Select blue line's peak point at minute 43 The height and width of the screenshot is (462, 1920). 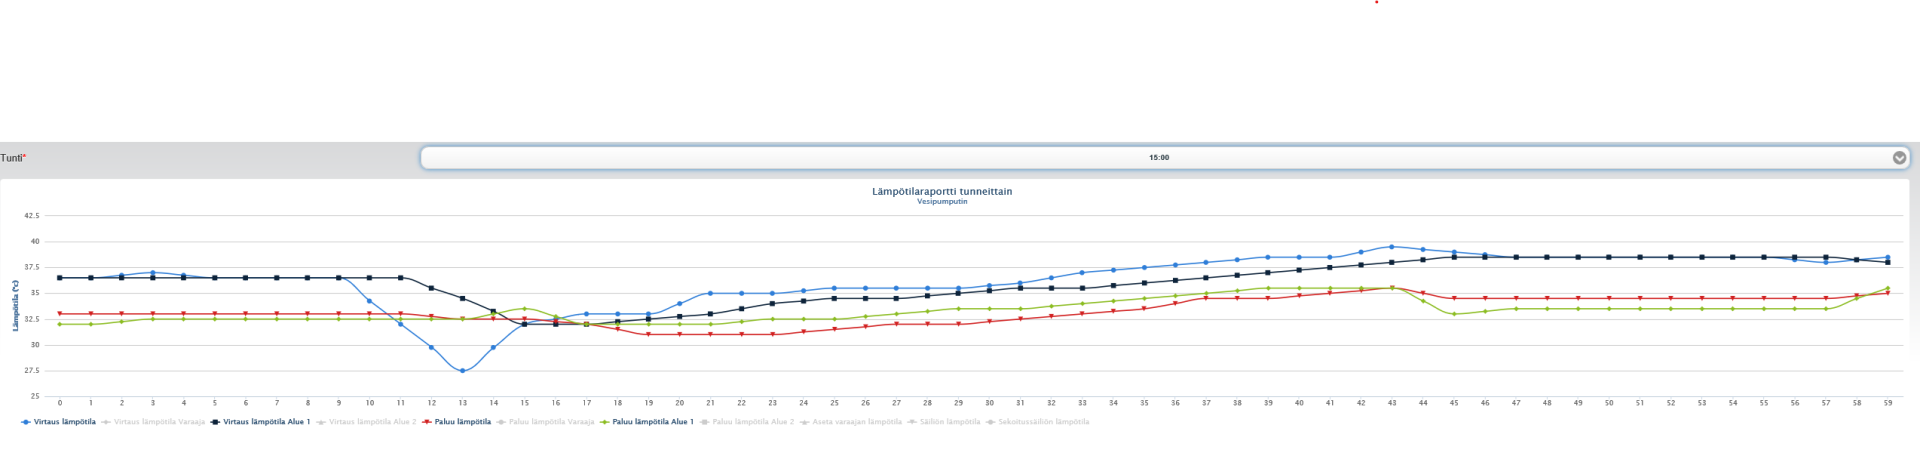click(1391, 246)
